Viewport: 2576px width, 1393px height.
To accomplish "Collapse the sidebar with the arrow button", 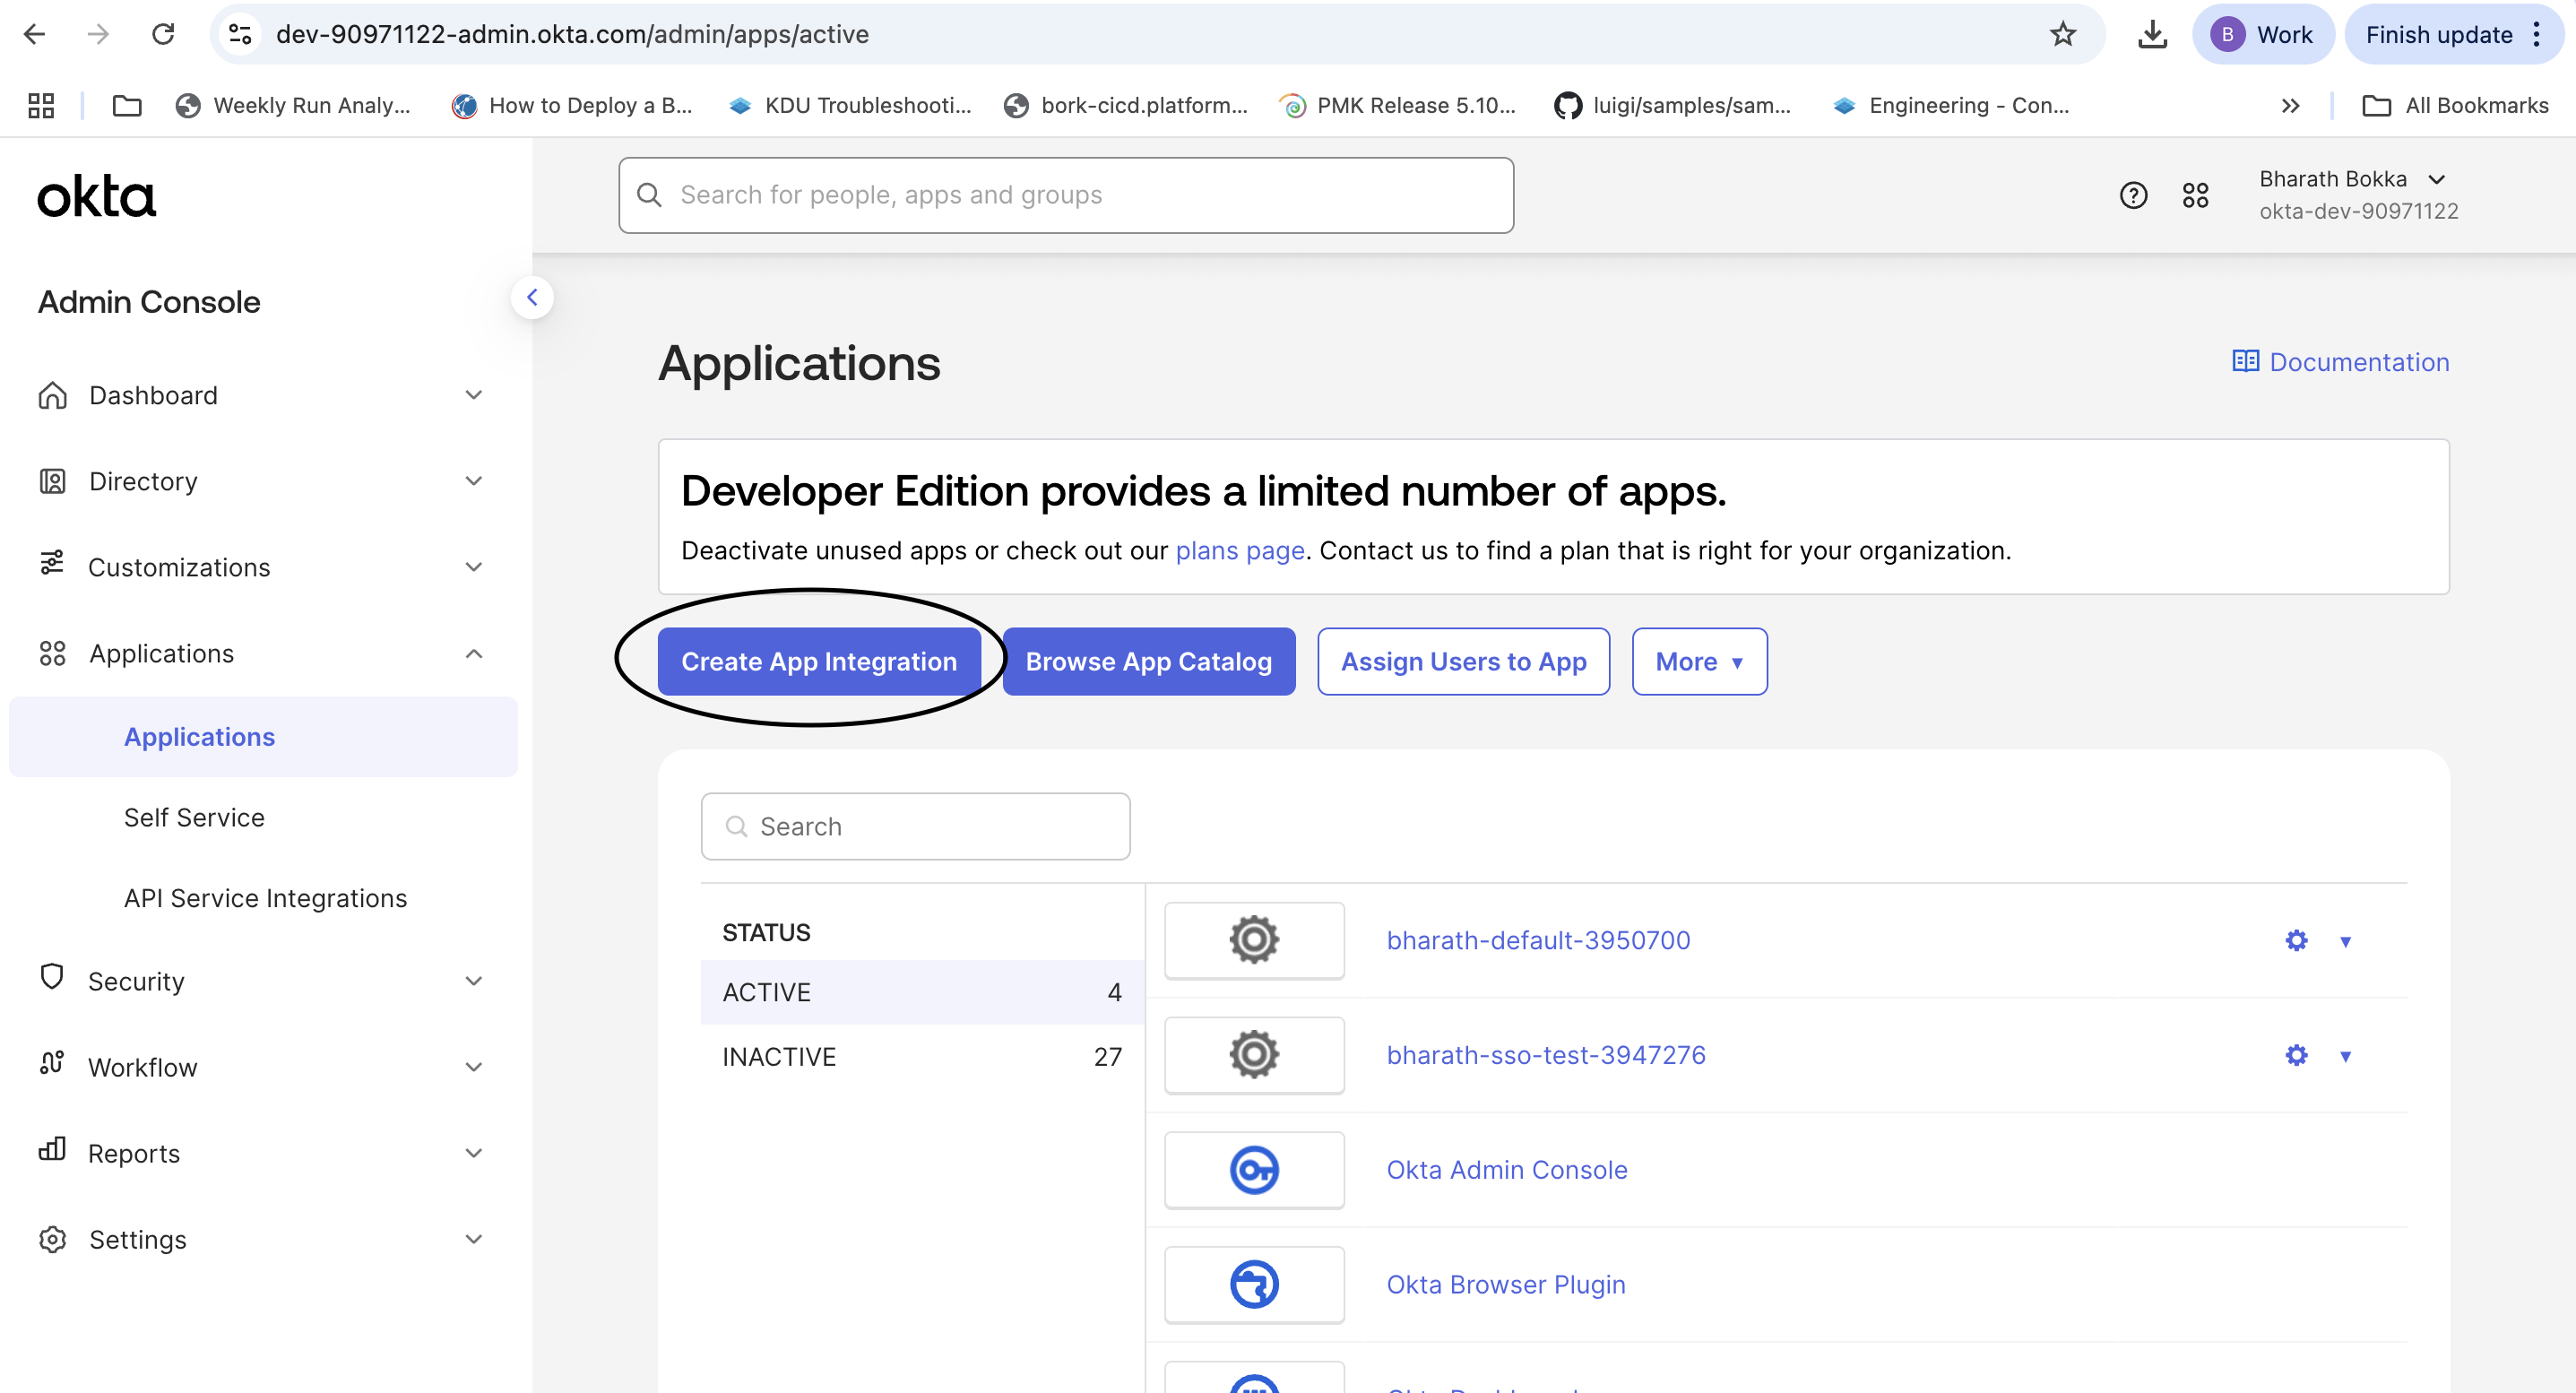I will click(532, 297).
